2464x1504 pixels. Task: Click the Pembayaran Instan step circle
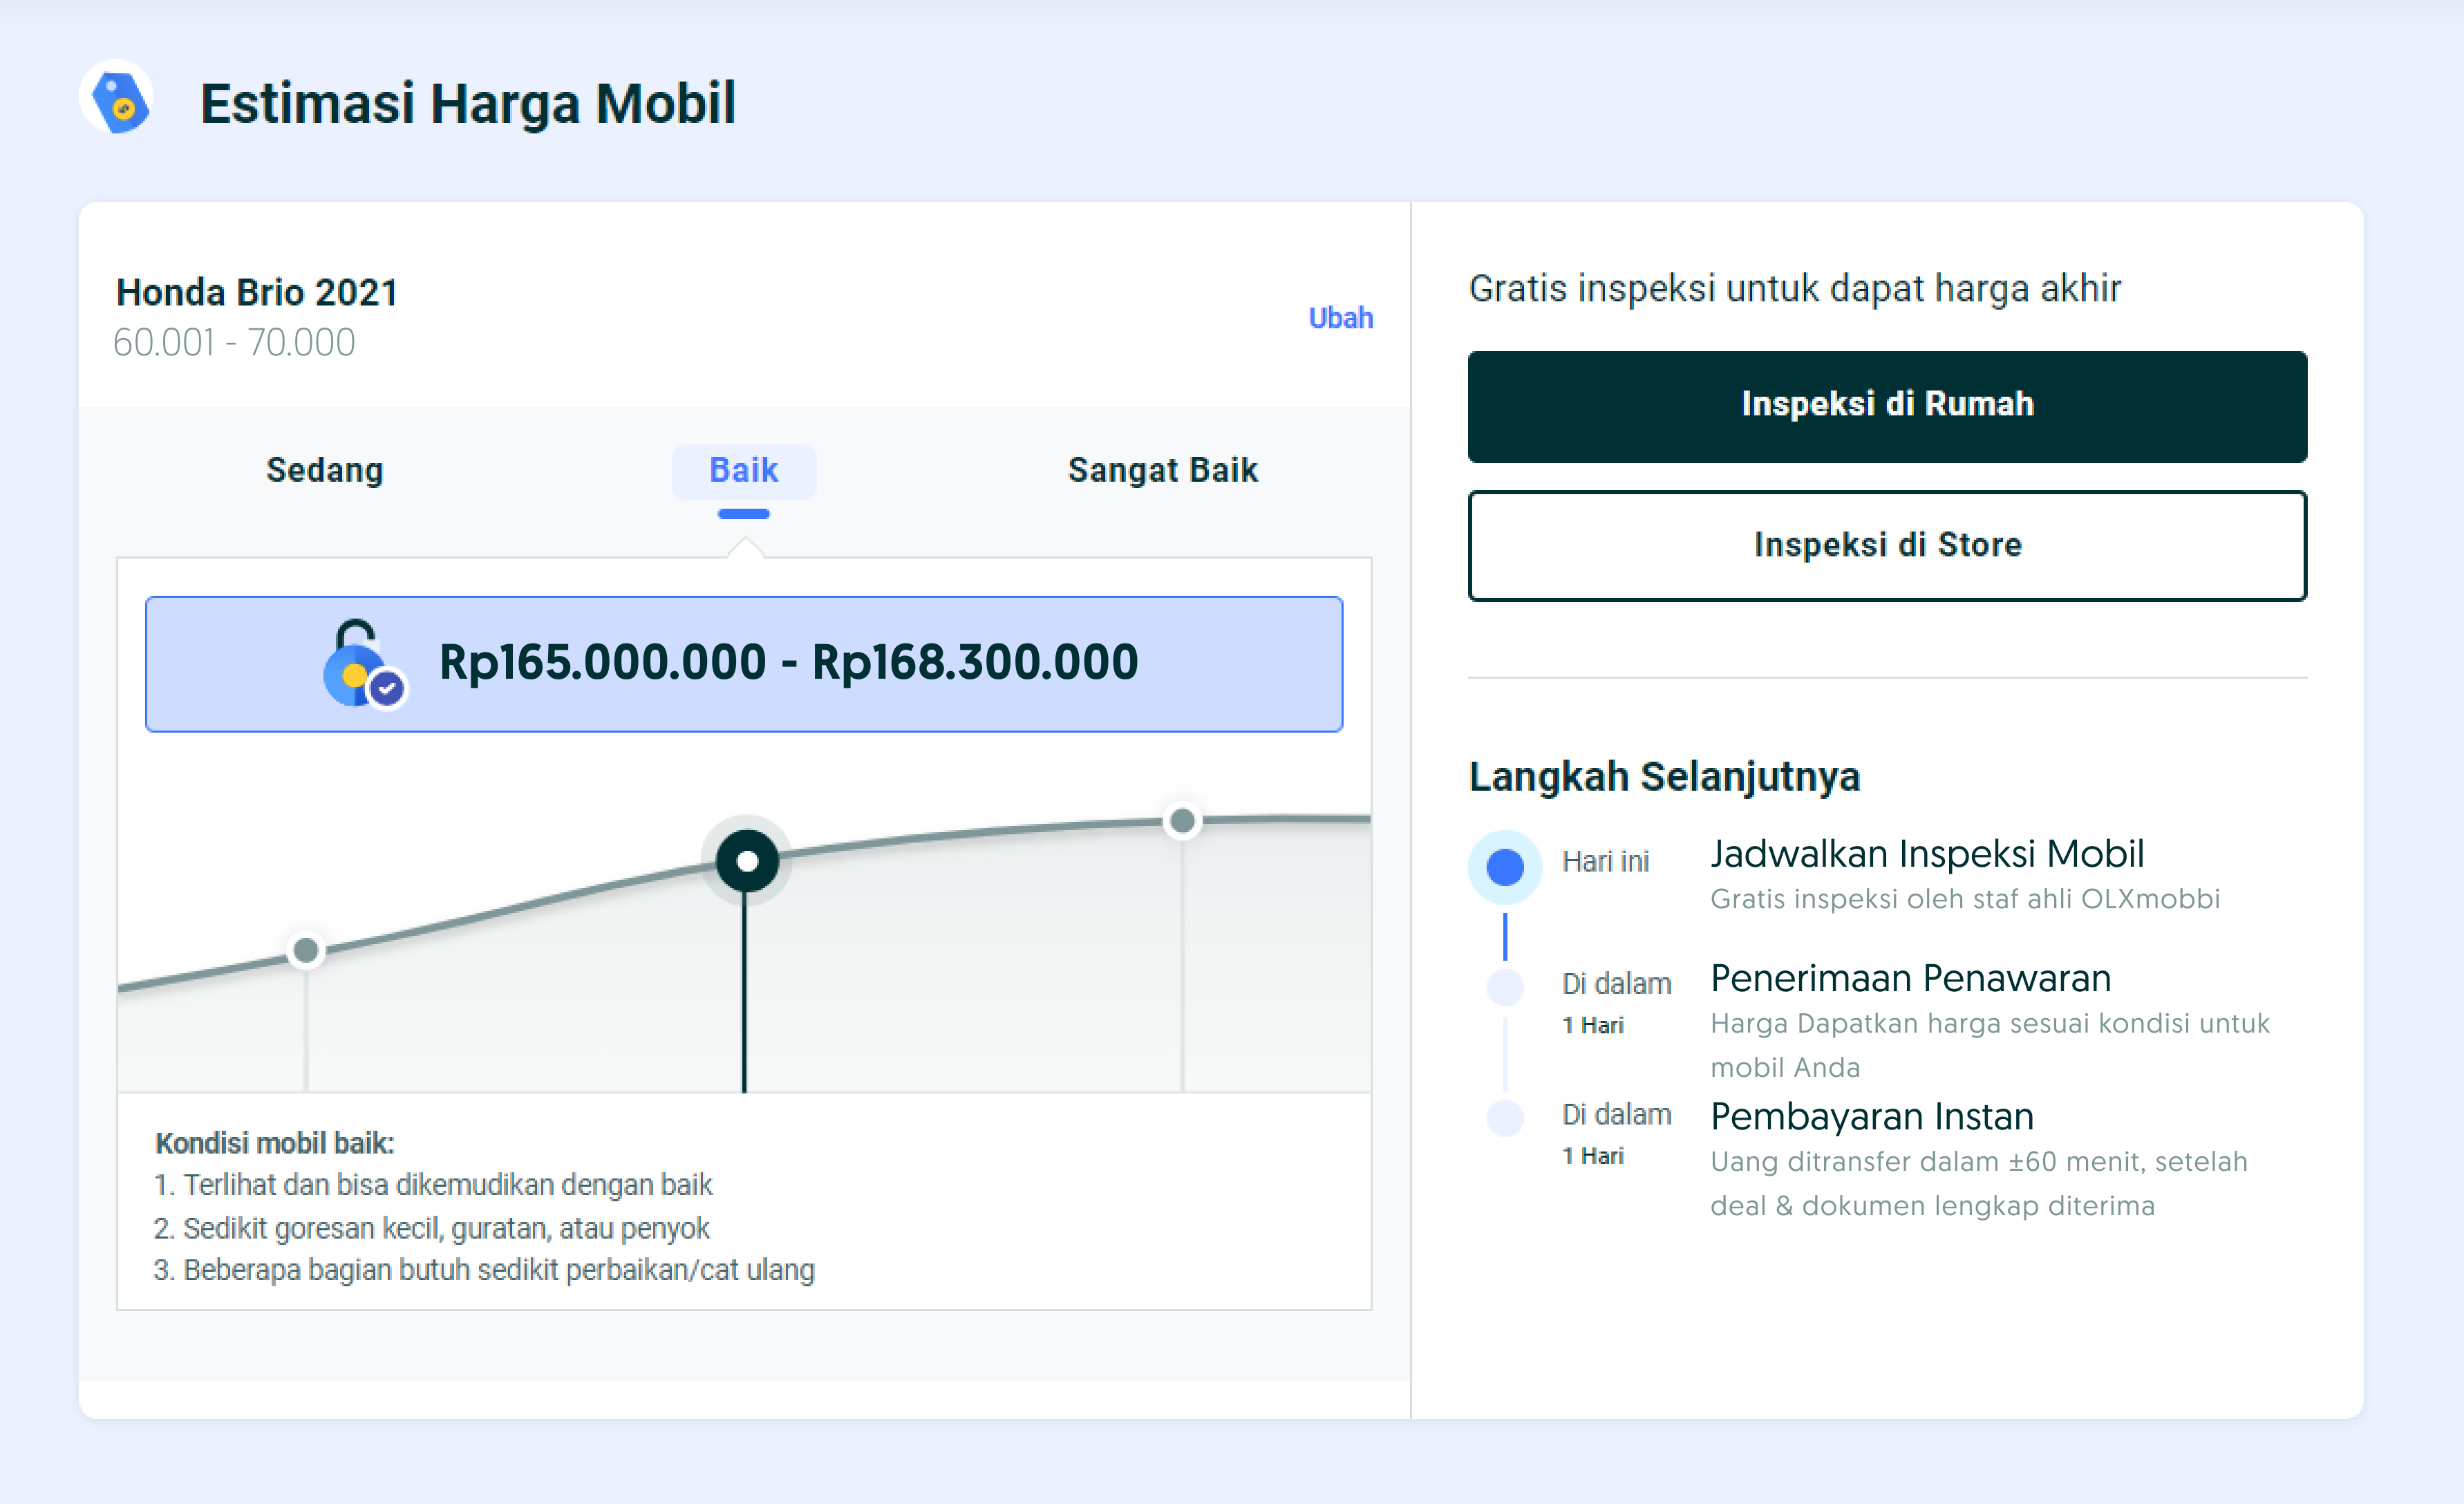click(x=1504, y=1117)
